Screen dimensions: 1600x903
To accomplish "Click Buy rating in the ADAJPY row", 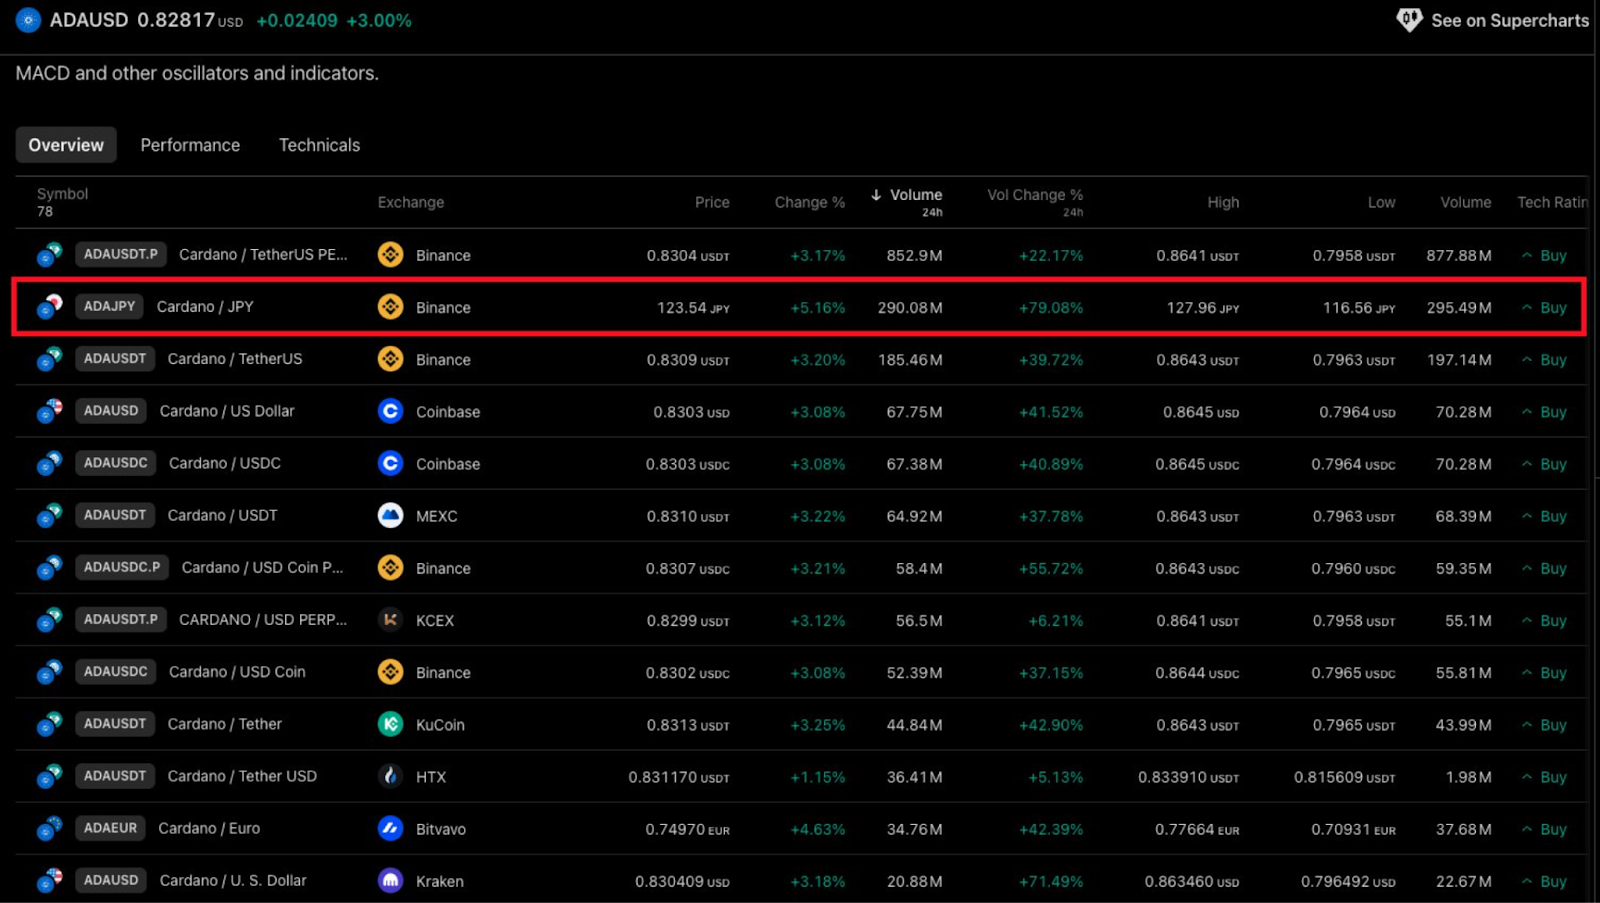I will (1544, 307).
